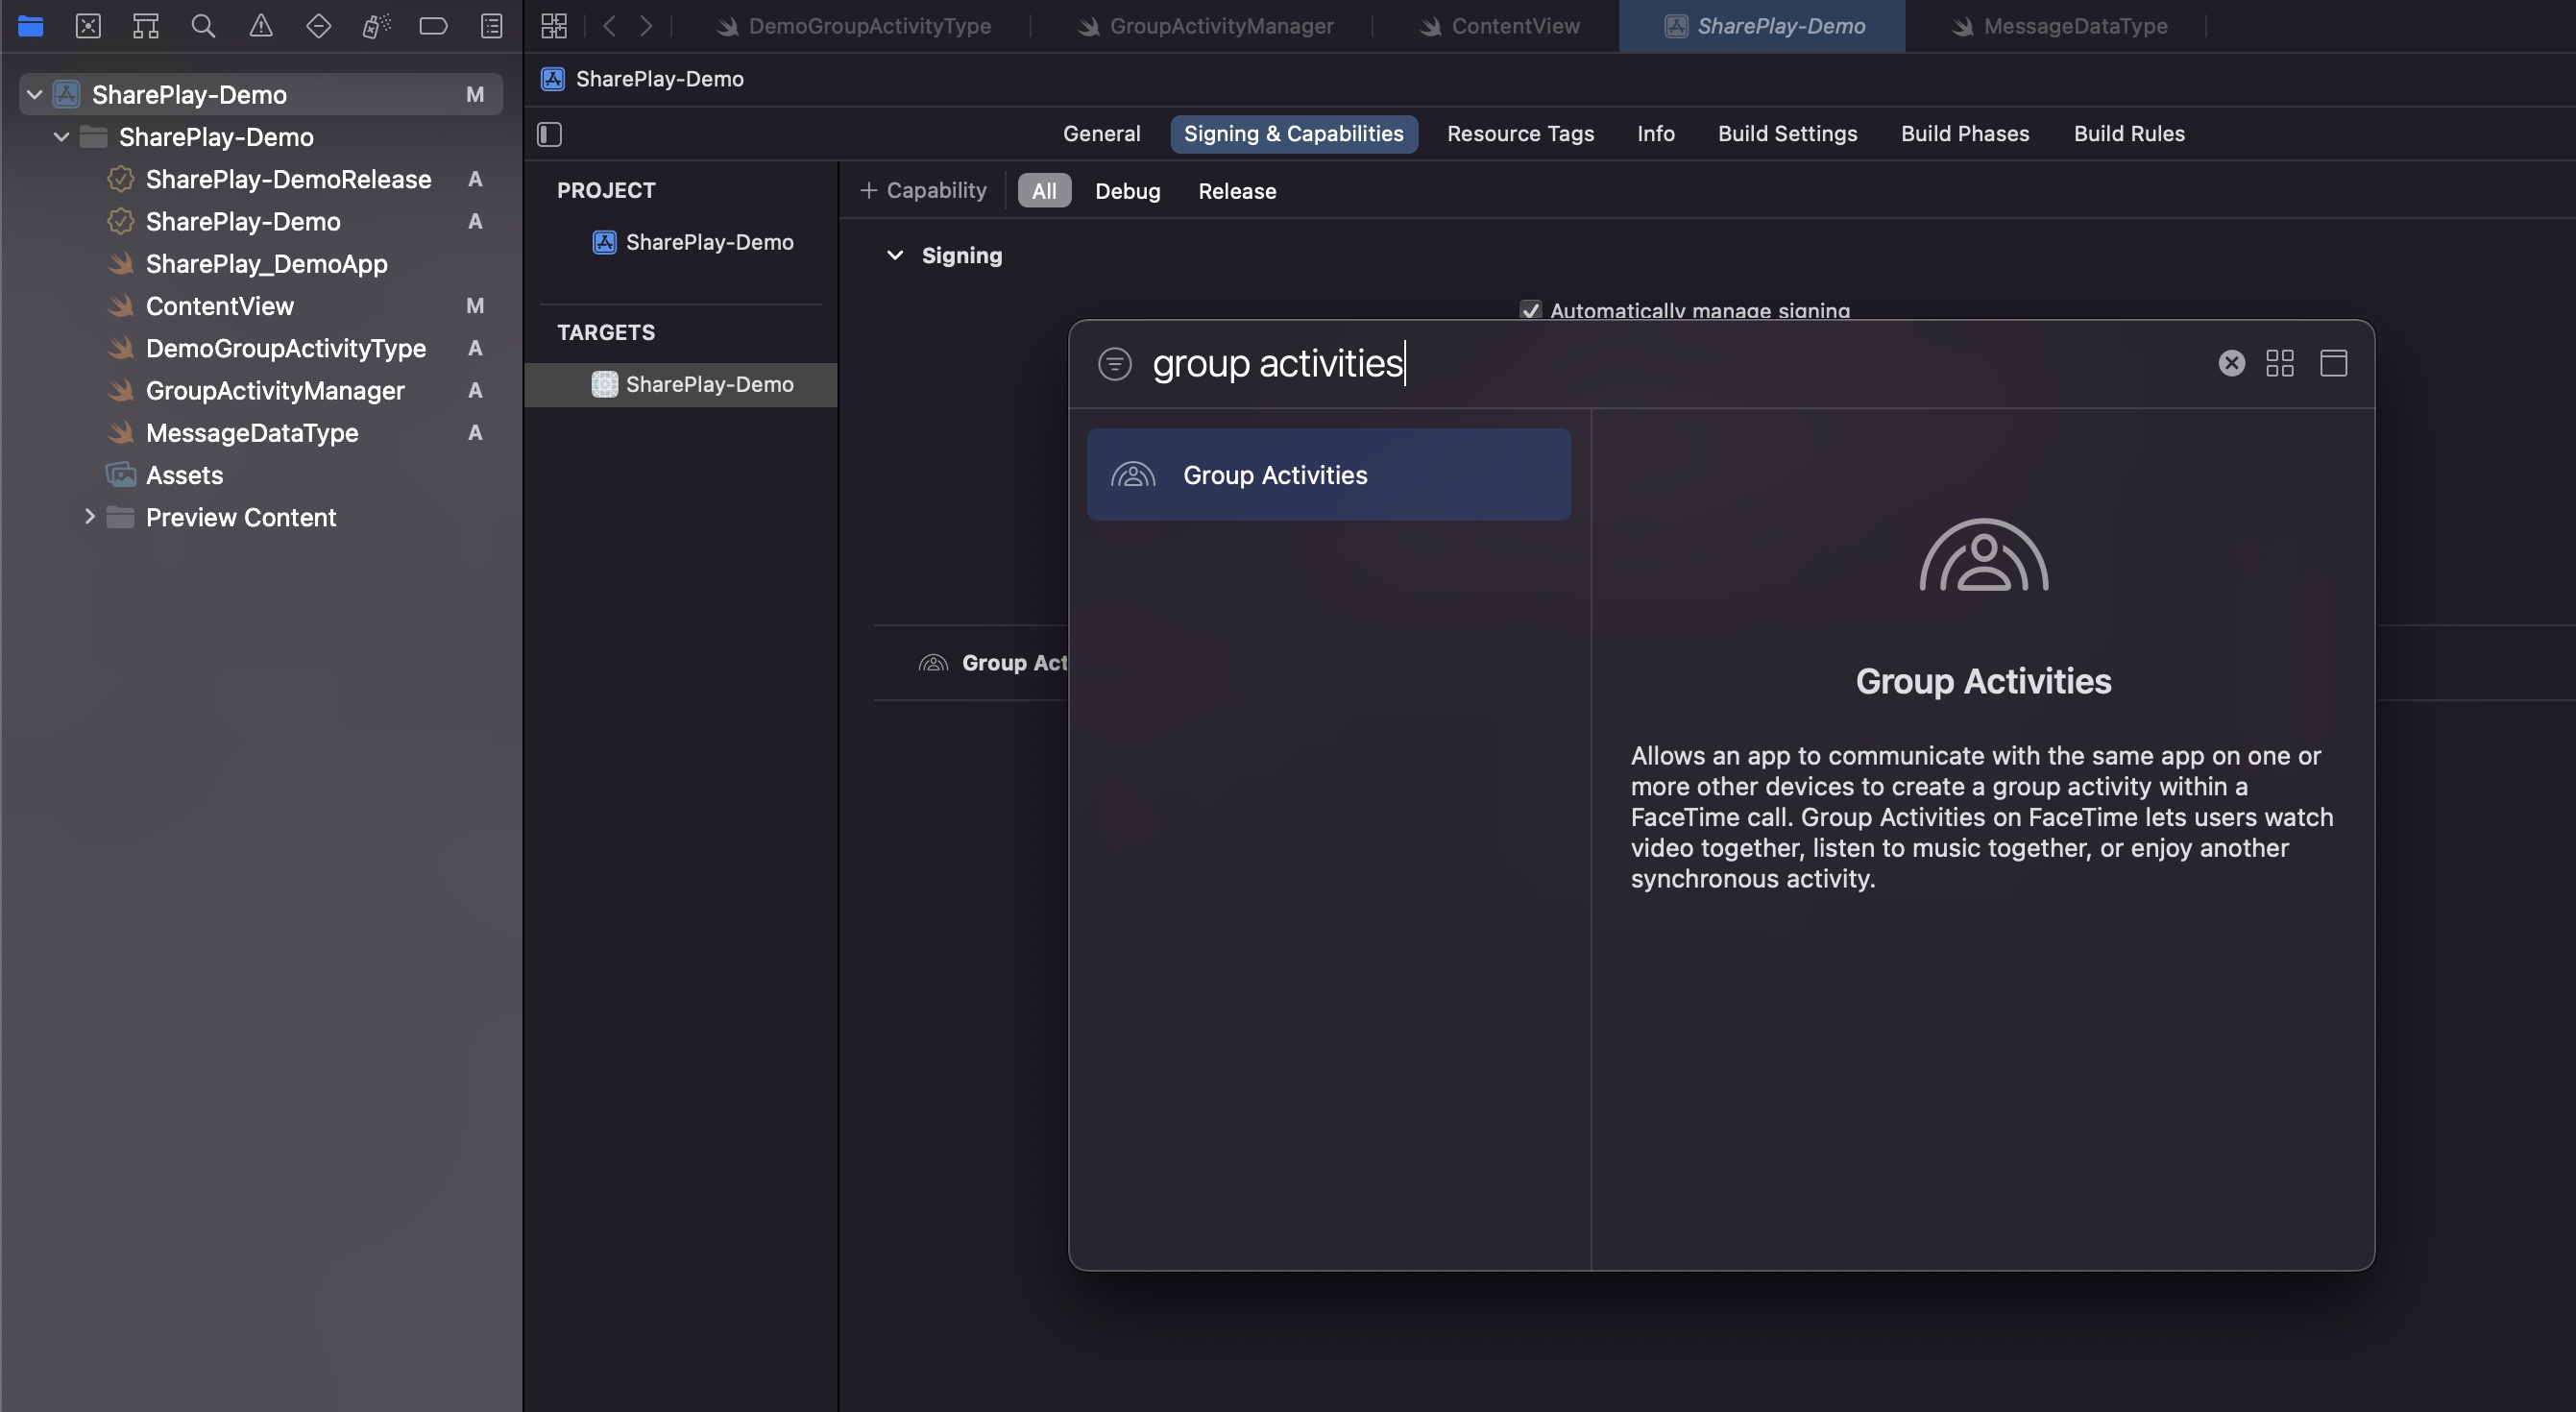Viewport: 2576px width, 1412px height.
Task: Open the Find navigator magnifier
Action: pos(203,26)
